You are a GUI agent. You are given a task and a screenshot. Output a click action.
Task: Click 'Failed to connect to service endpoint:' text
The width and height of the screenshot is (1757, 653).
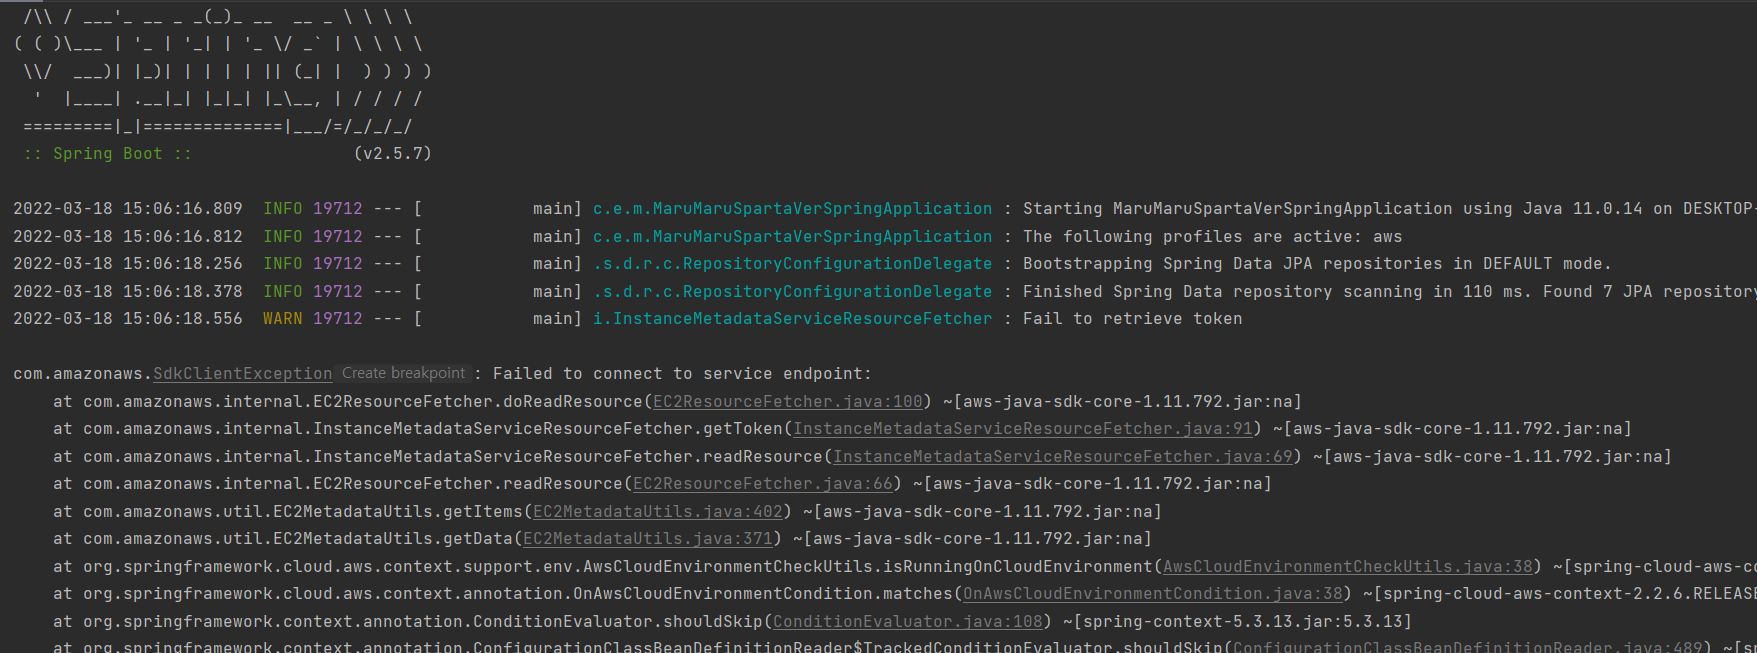pos(682,374)
